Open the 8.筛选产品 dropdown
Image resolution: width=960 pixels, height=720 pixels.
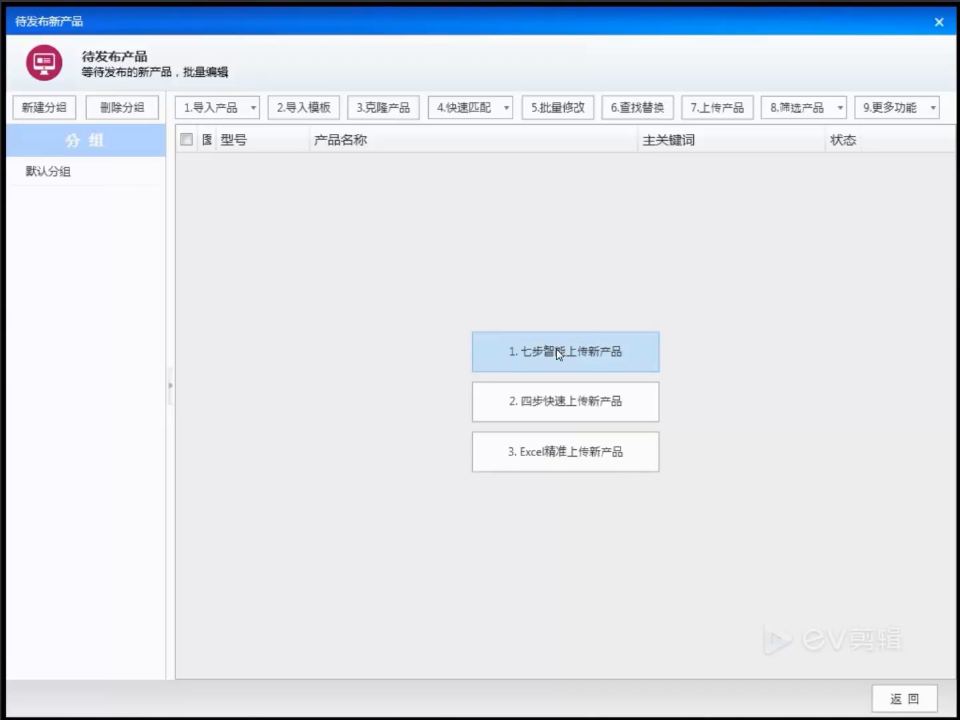[x=803, y=108]
